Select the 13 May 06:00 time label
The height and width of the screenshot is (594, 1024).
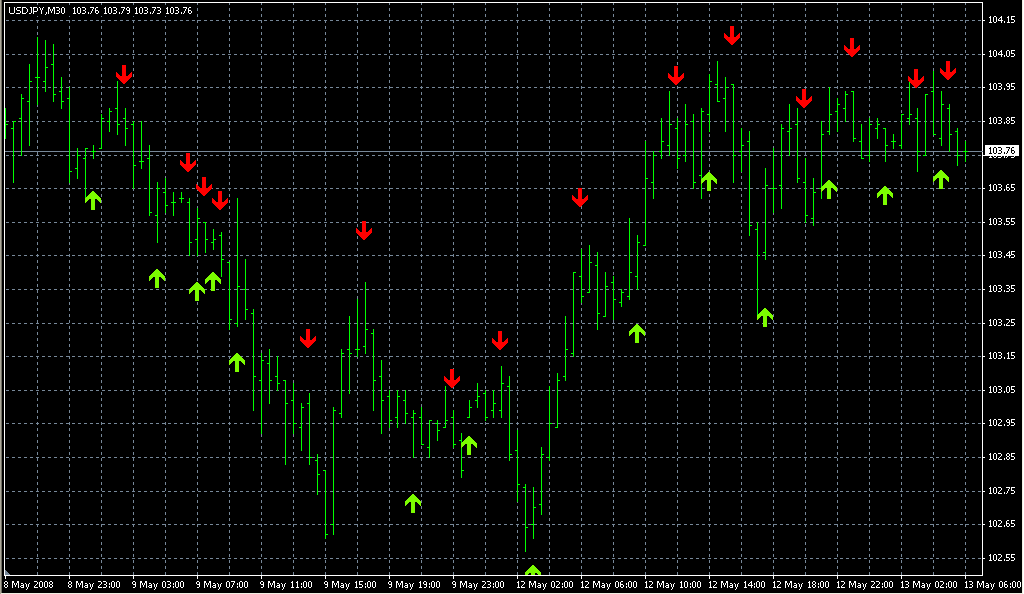pos(991,584)
